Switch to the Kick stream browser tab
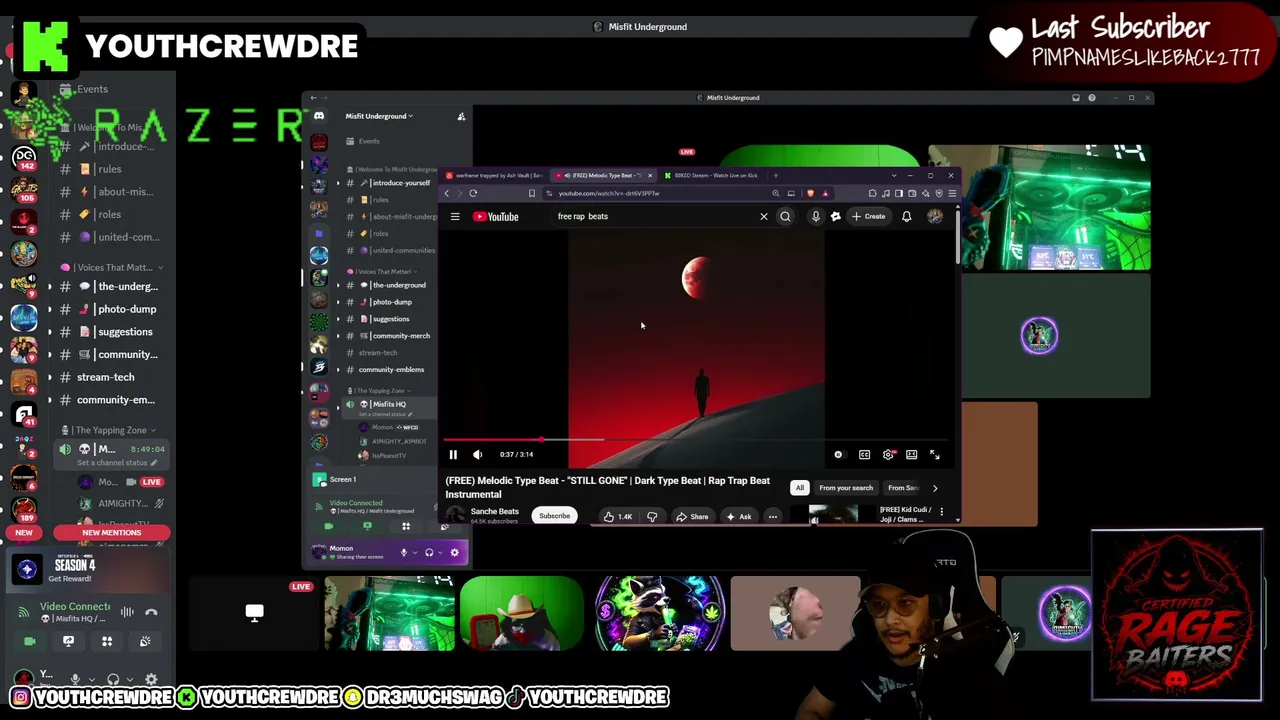The width and height of the screenshot is (1280, 720). coord(712,176)
